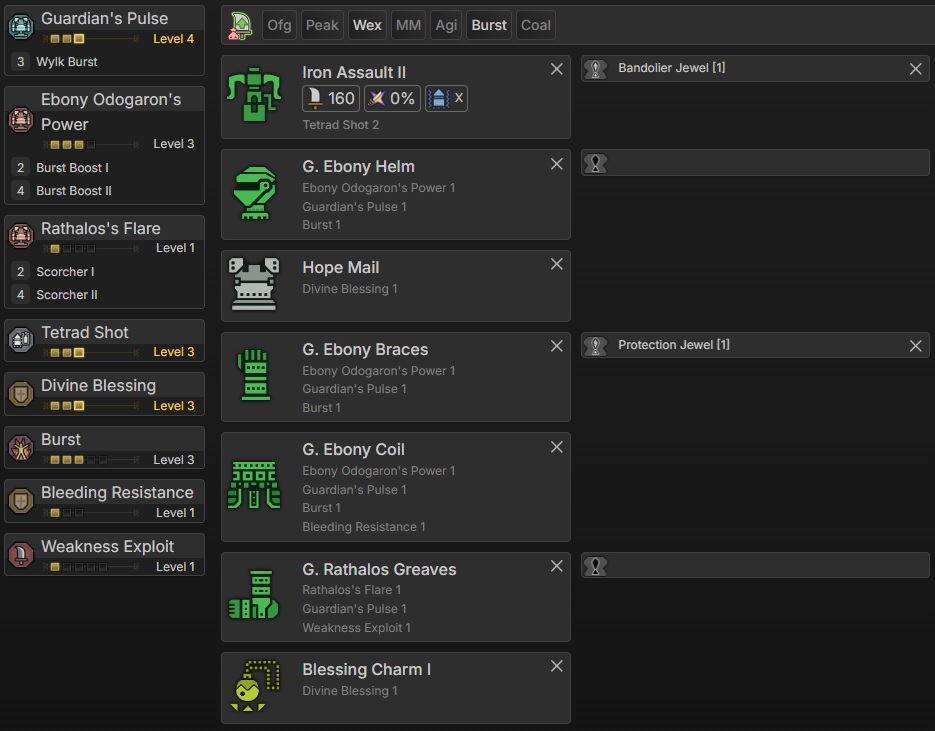
Task: Toggle the Burst buff button
Action: (489, 25)
